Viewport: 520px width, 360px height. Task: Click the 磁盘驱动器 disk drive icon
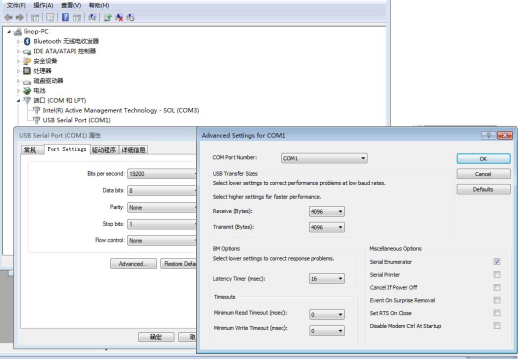click(x=27, y=81)
